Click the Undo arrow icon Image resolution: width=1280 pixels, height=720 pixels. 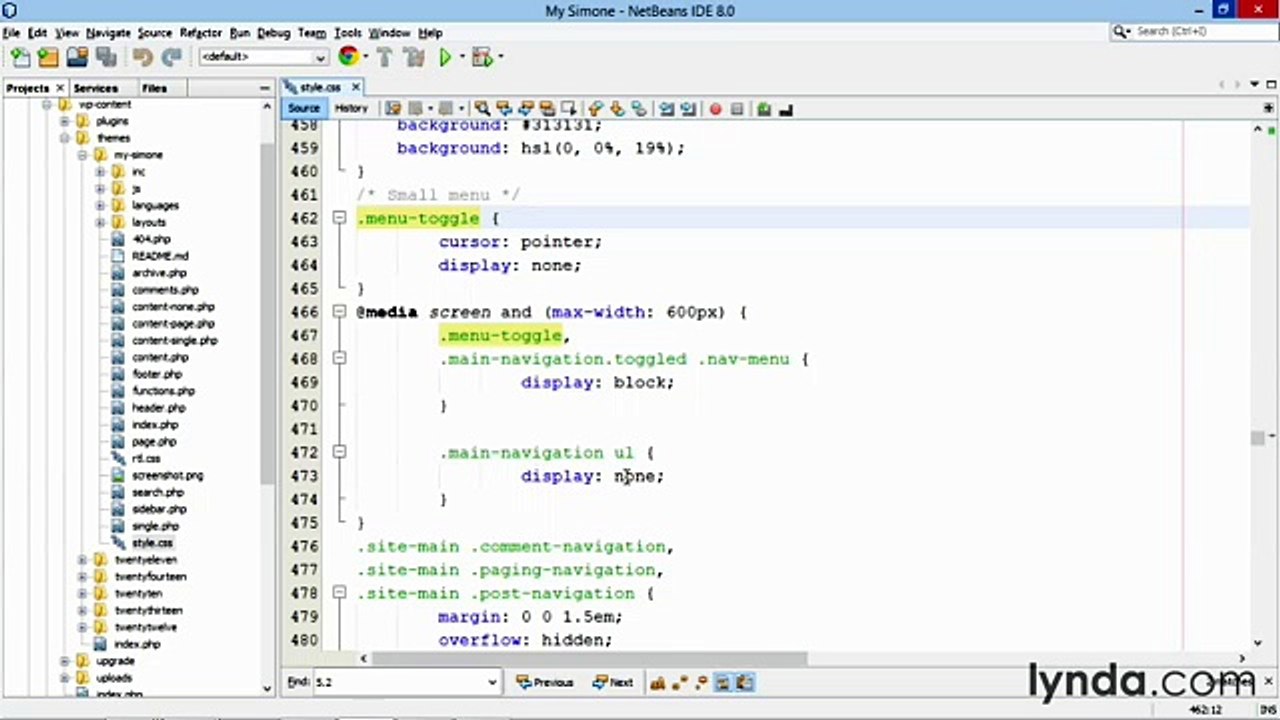tap(142, 57)
